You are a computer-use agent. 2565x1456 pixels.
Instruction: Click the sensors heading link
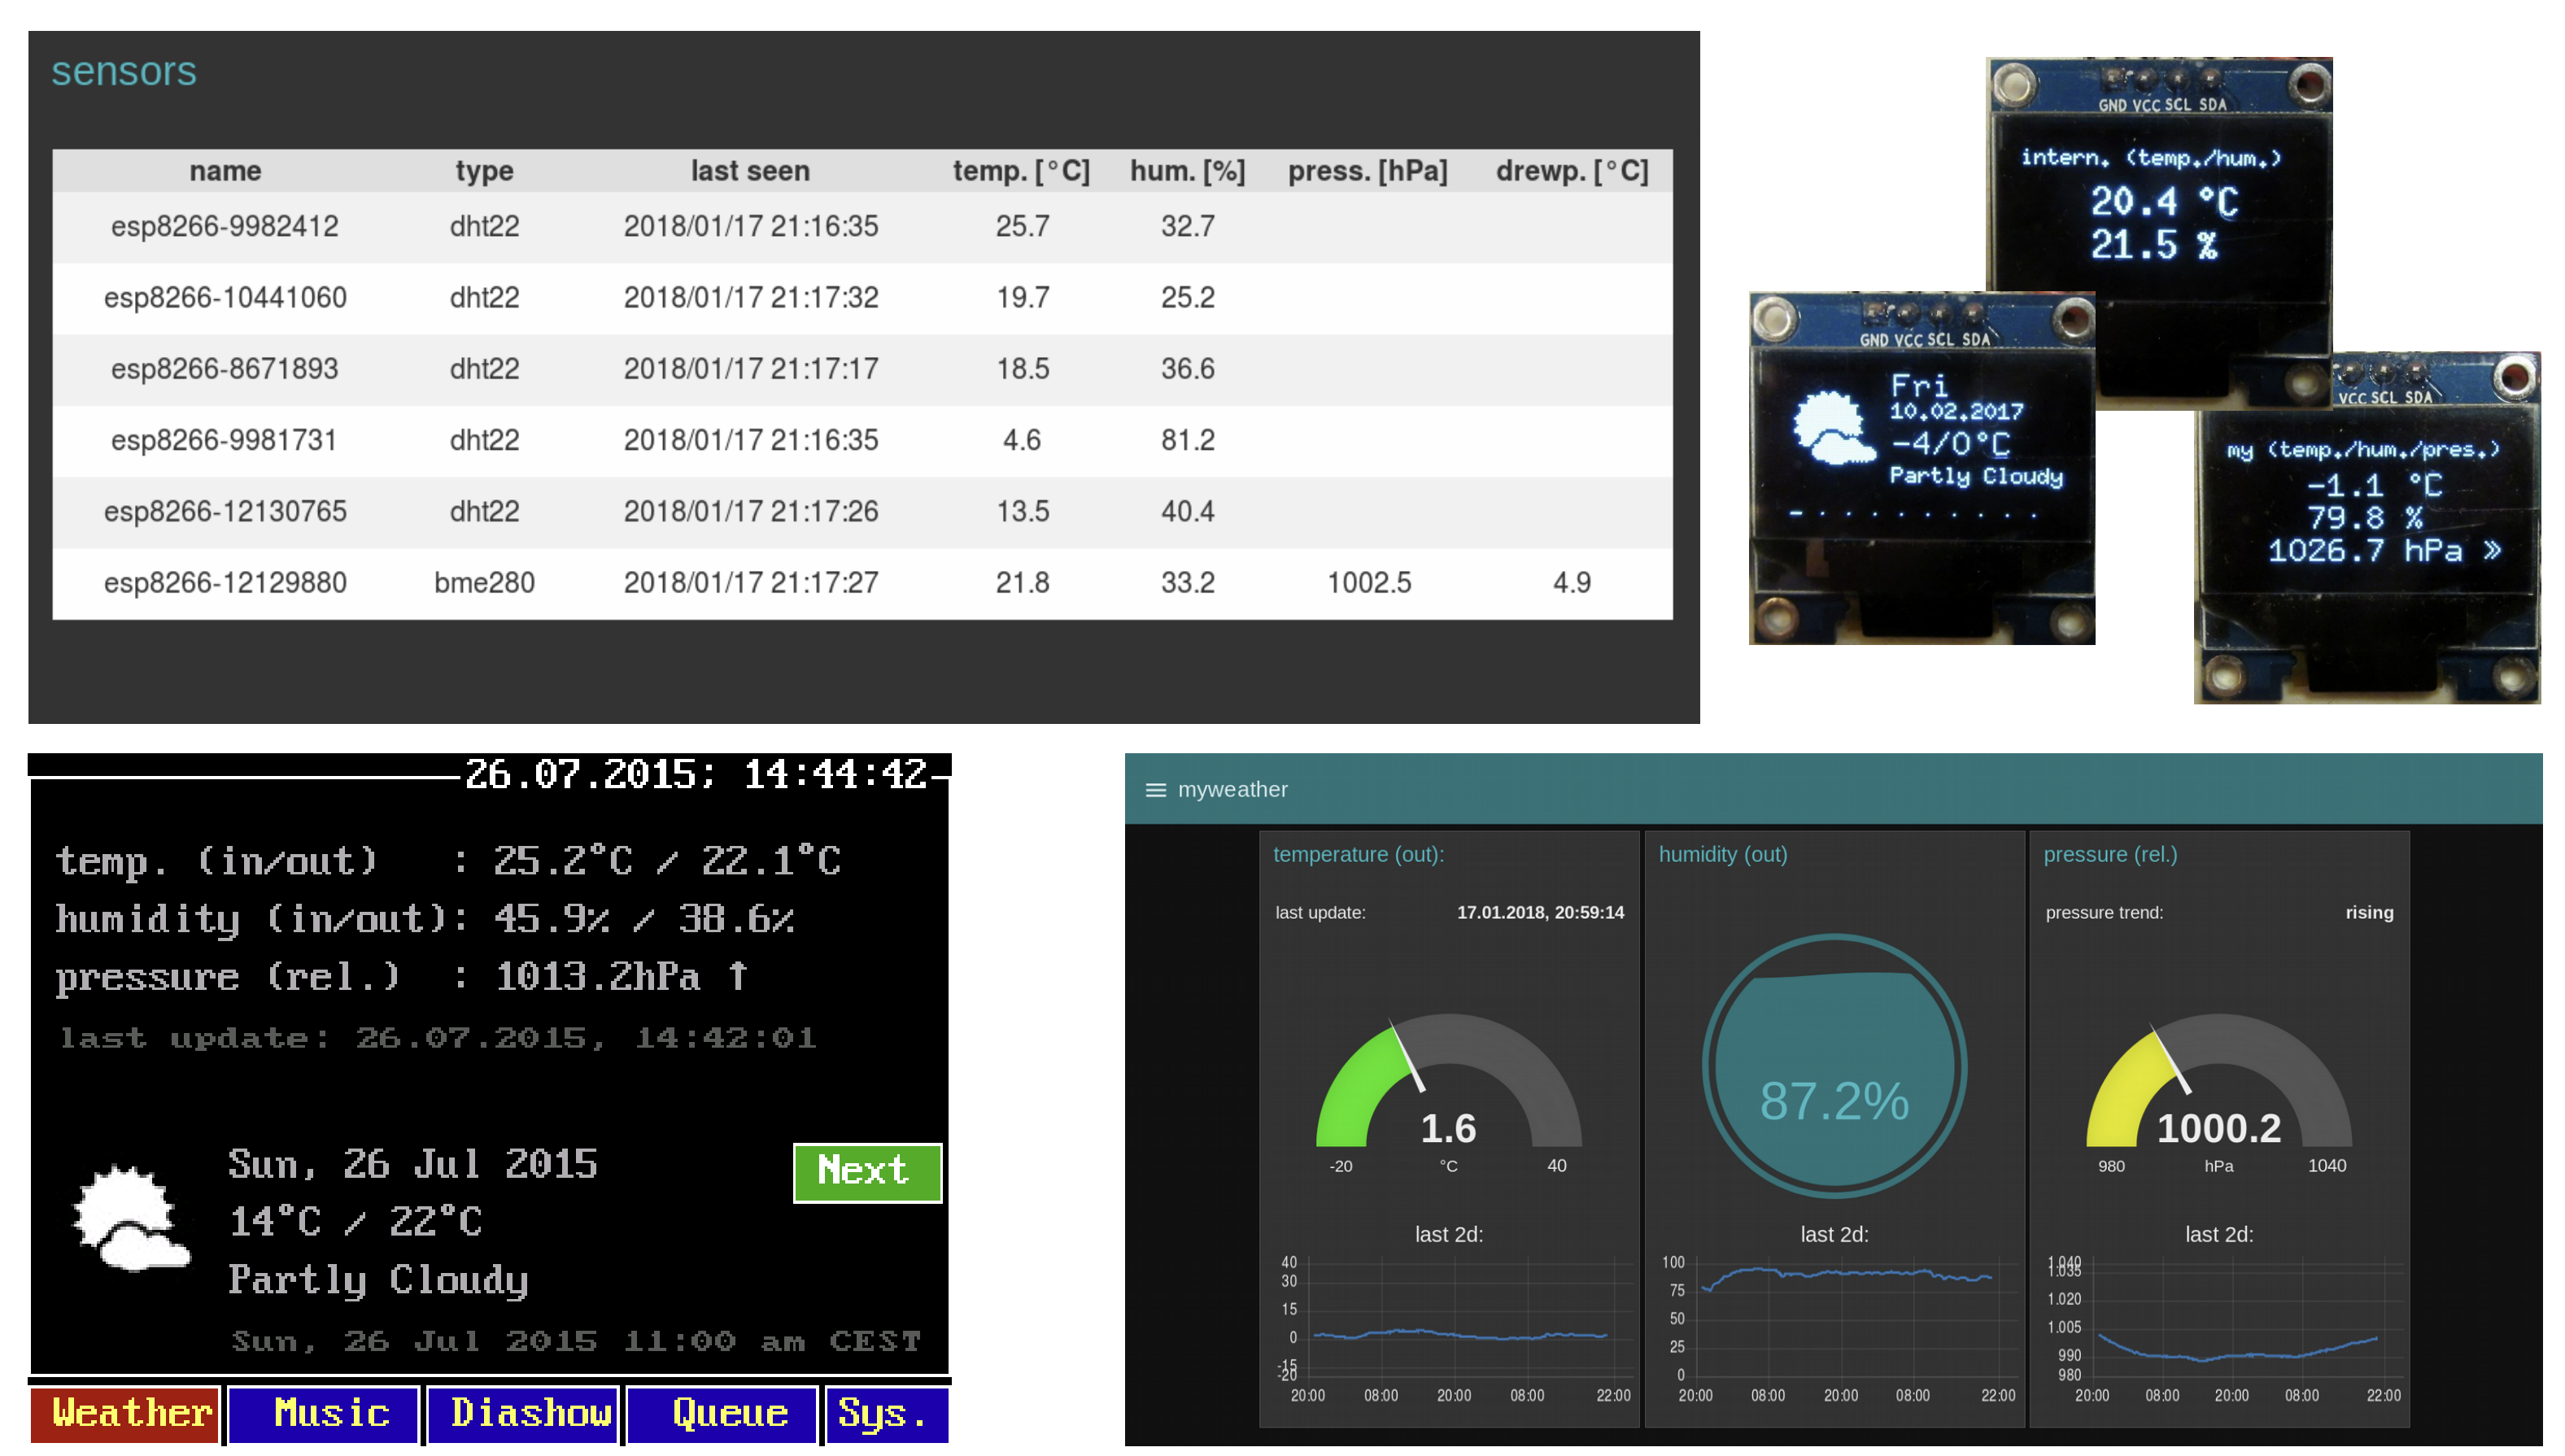pyautogui.click(x=124, y=71)
